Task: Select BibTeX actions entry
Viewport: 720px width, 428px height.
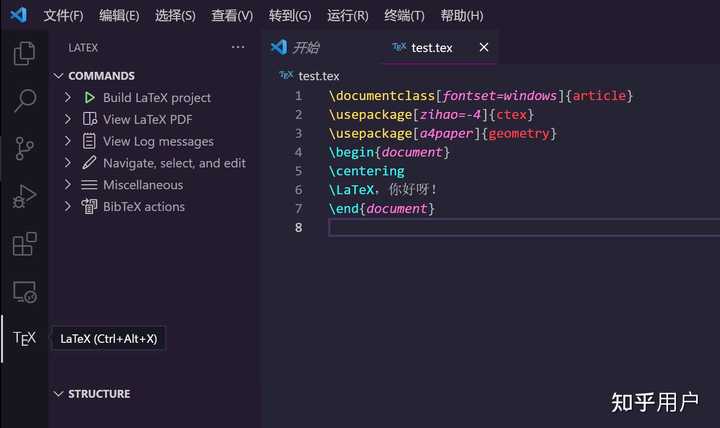Action: click(143, 207)
